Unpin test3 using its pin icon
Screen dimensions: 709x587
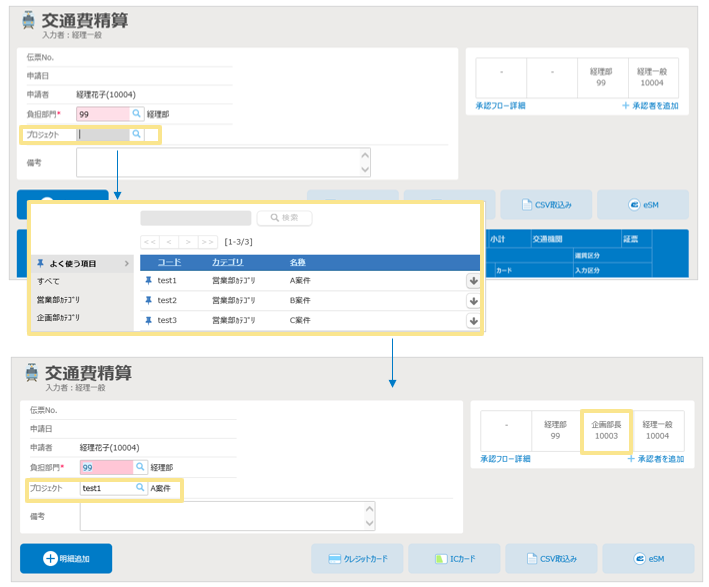[x=149, y=320]
